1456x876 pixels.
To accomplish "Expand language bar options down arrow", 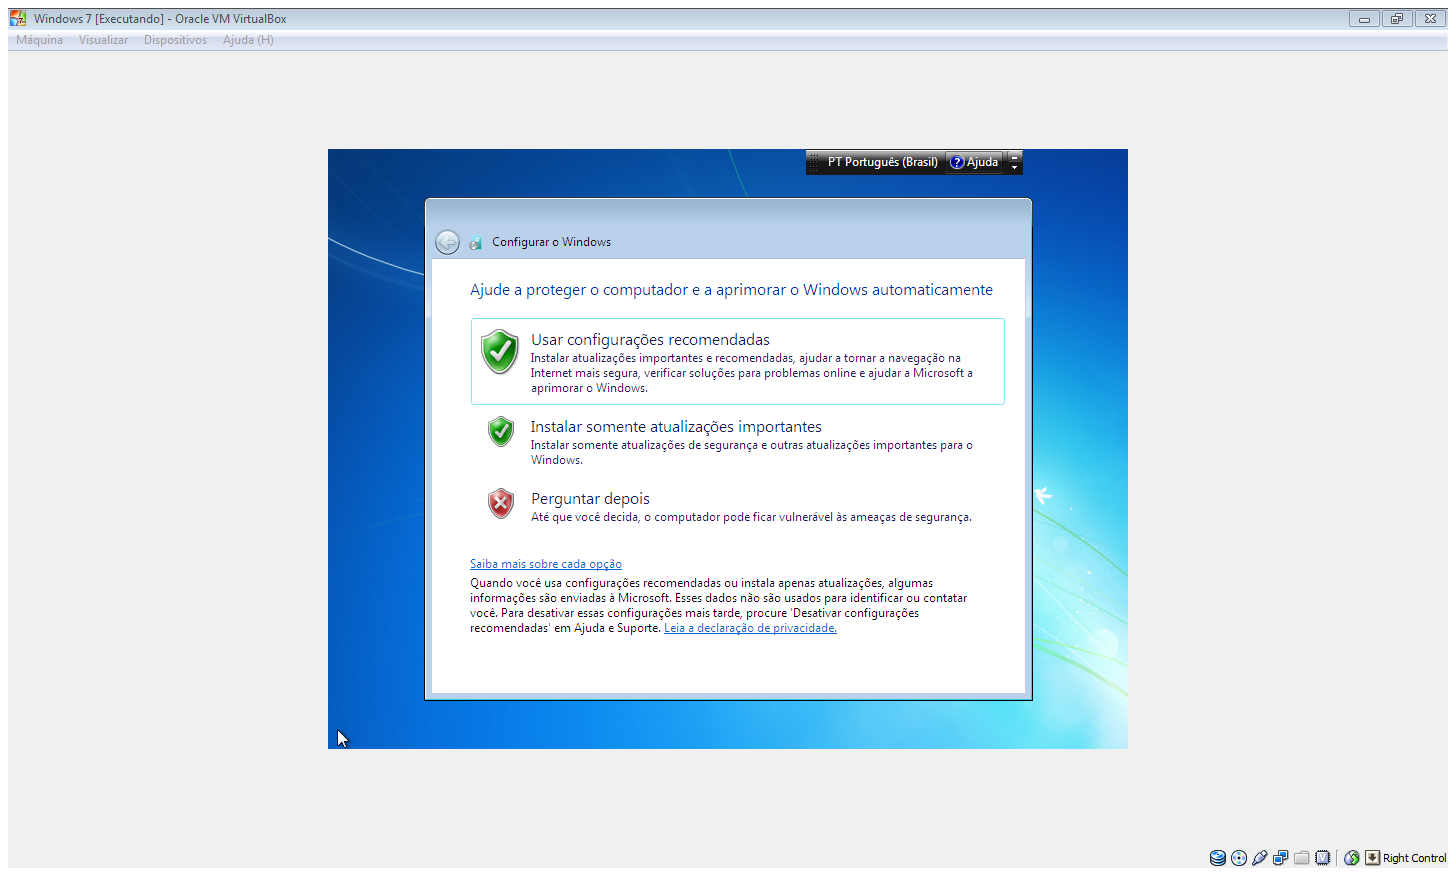I will pos(1014,167).
